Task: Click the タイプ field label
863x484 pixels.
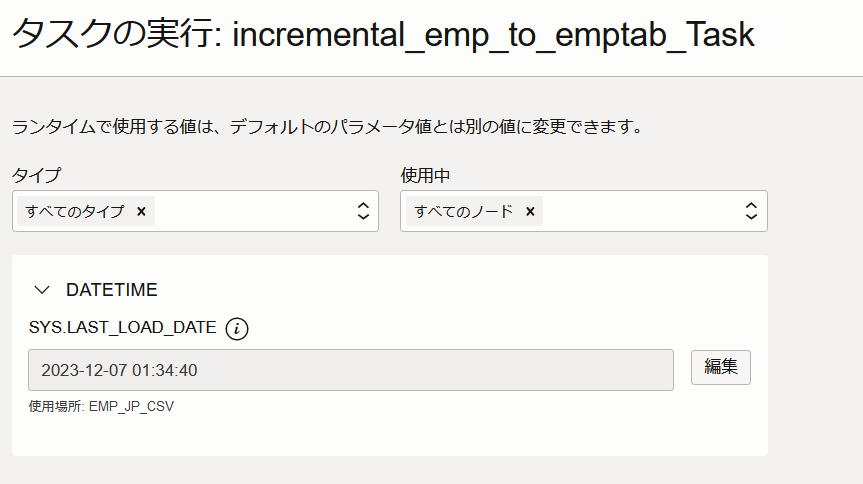Action: [x=37, y=175]
